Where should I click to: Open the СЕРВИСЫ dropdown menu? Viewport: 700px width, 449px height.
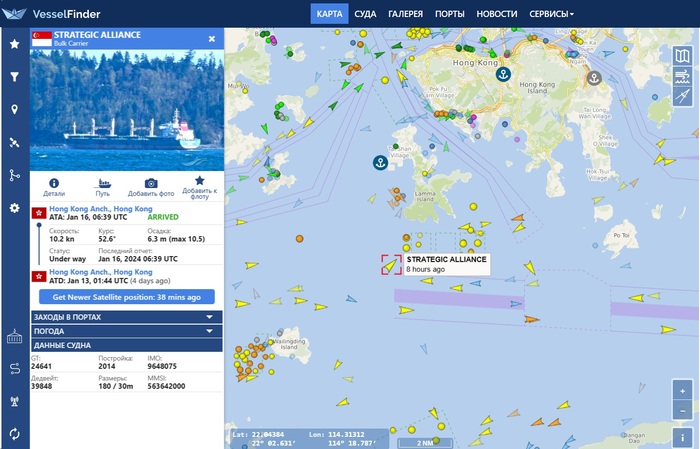[551, 14]
